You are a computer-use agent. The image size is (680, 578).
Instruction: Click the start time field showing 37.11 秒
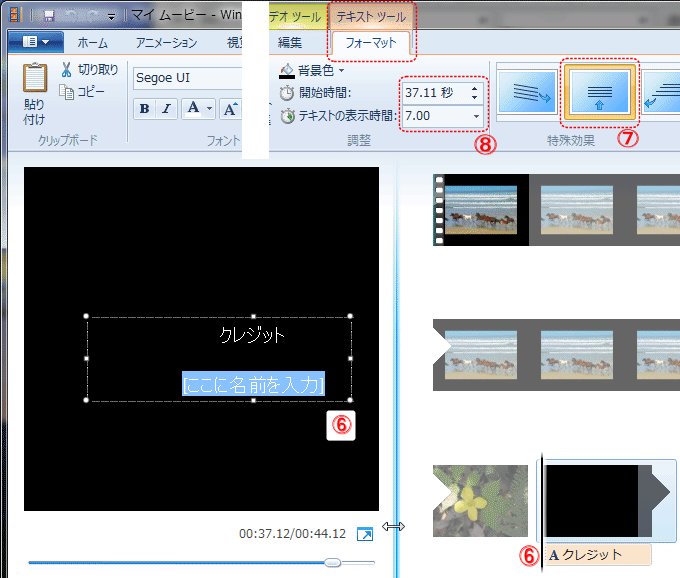[432, 92]
